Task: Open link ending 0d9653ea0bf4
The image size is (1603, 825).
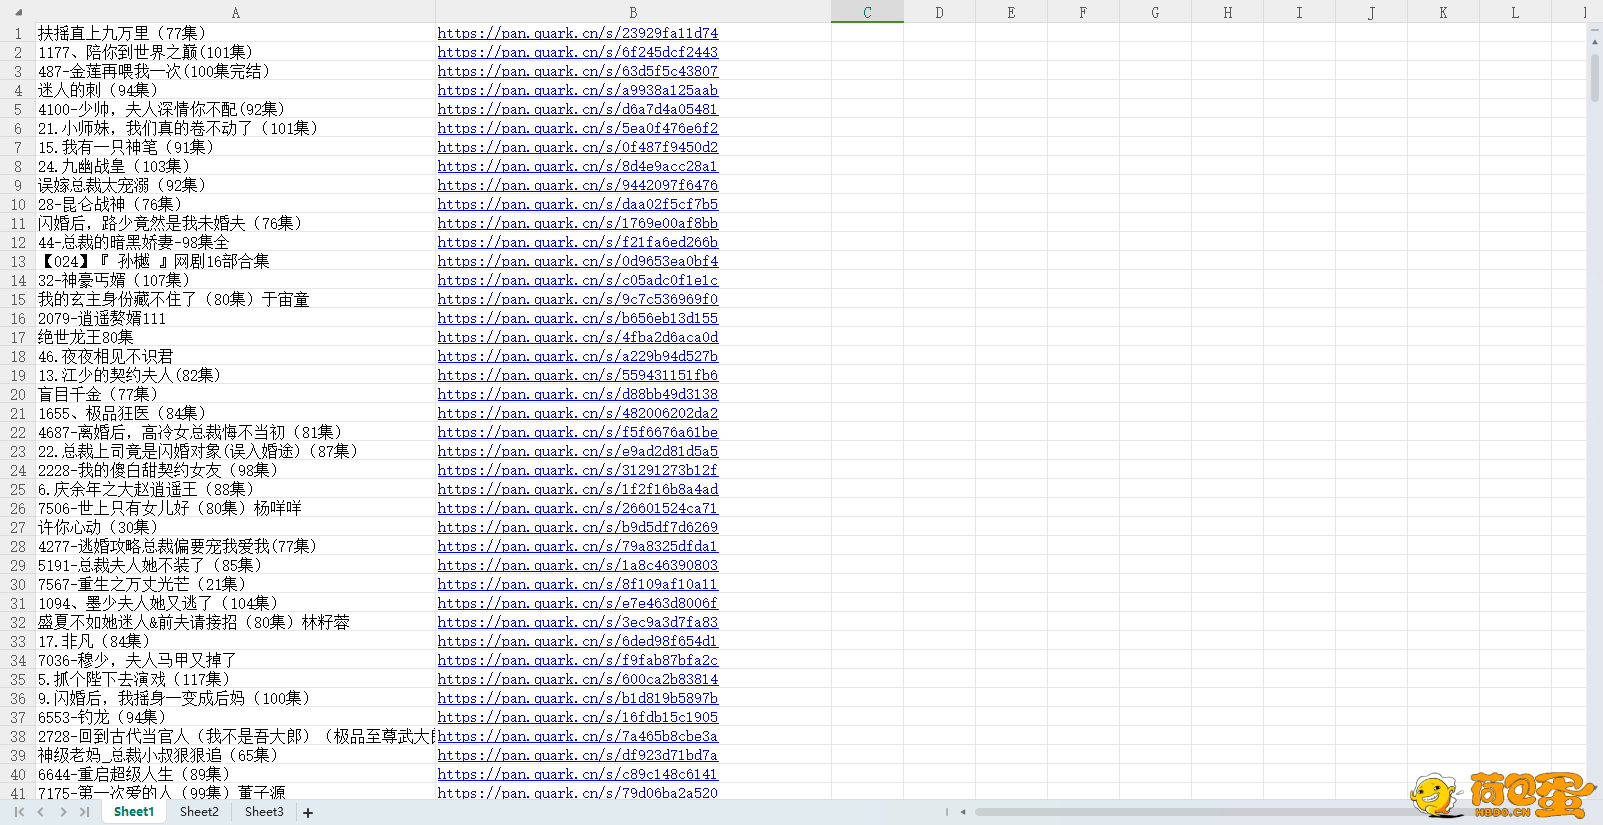Action: [x=578, y=261]
